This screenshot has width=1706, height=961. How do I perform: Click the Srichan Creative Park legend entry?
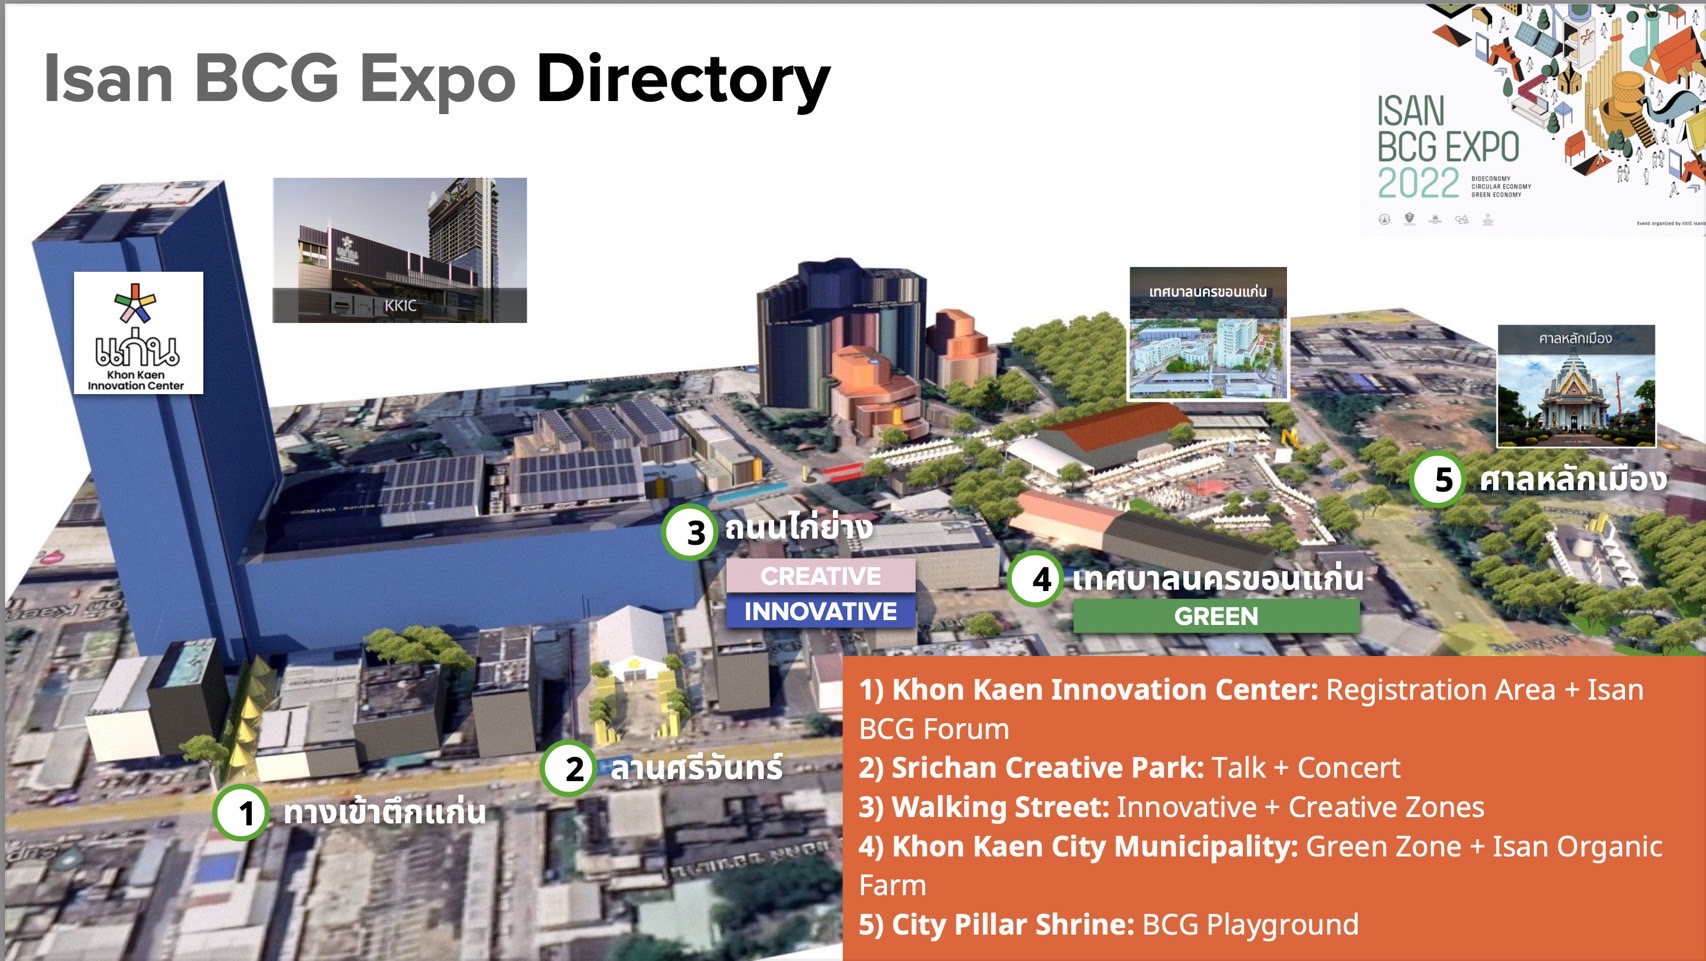1129,767
